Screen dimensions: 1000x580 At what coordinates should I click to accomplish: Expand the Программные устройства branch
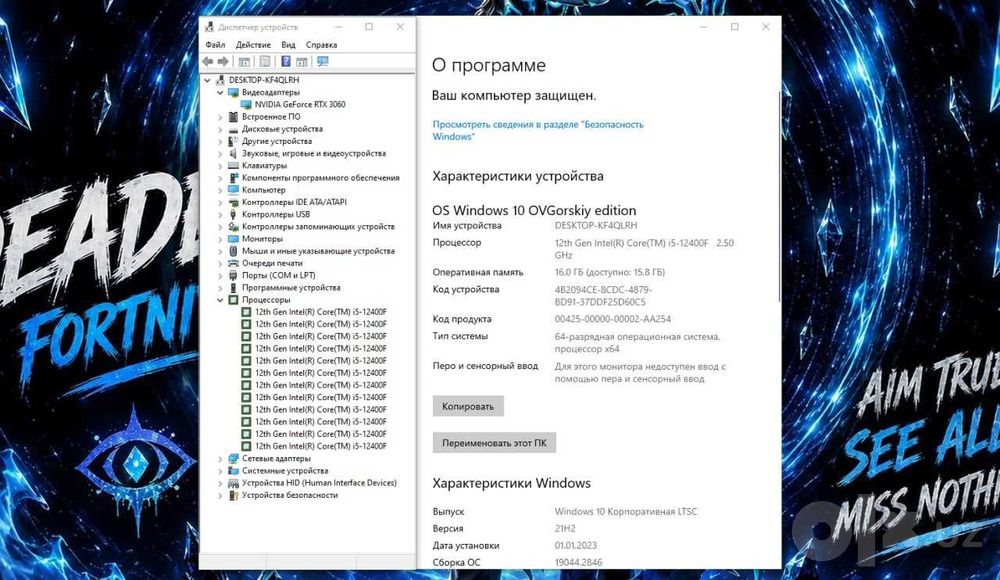coord(220,288)
